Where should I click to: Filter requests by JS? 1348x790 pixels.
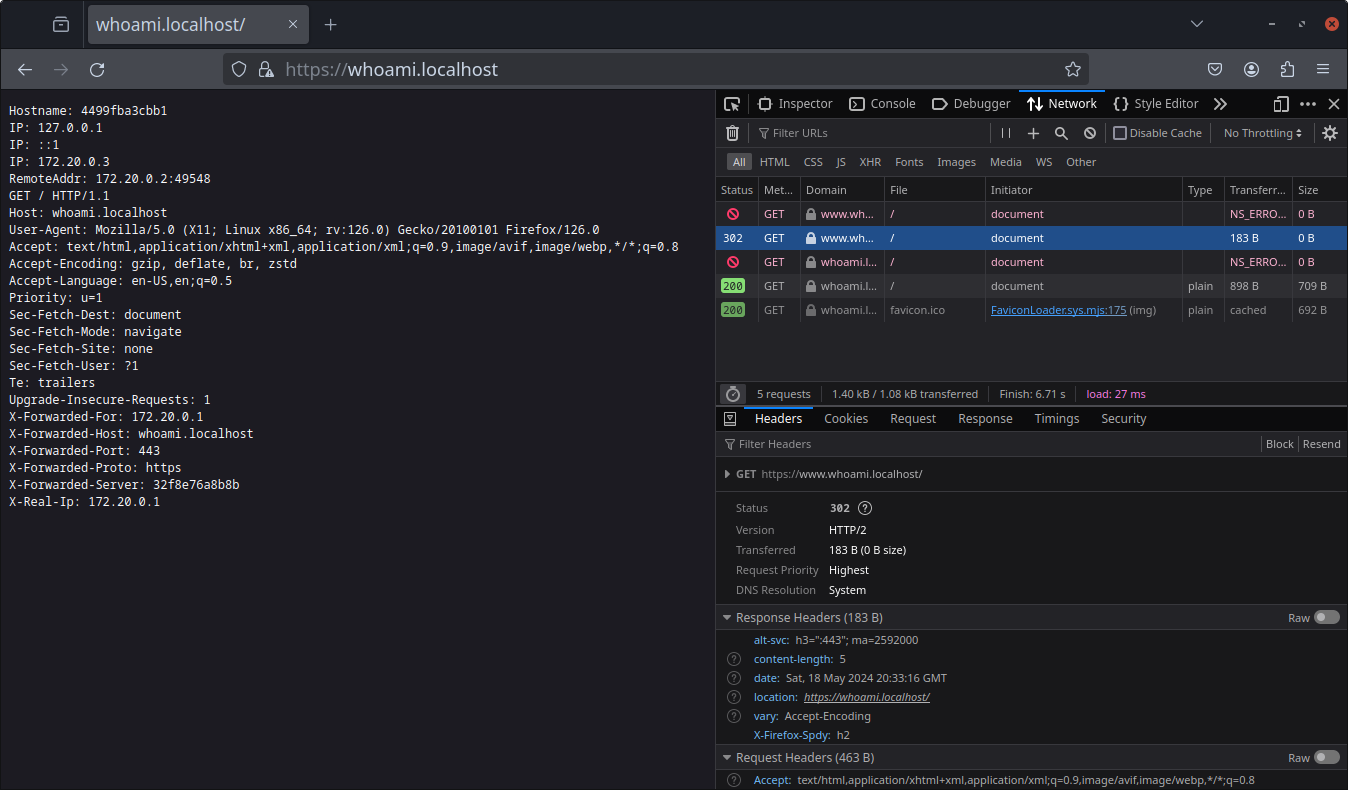[x=841, y=162]
